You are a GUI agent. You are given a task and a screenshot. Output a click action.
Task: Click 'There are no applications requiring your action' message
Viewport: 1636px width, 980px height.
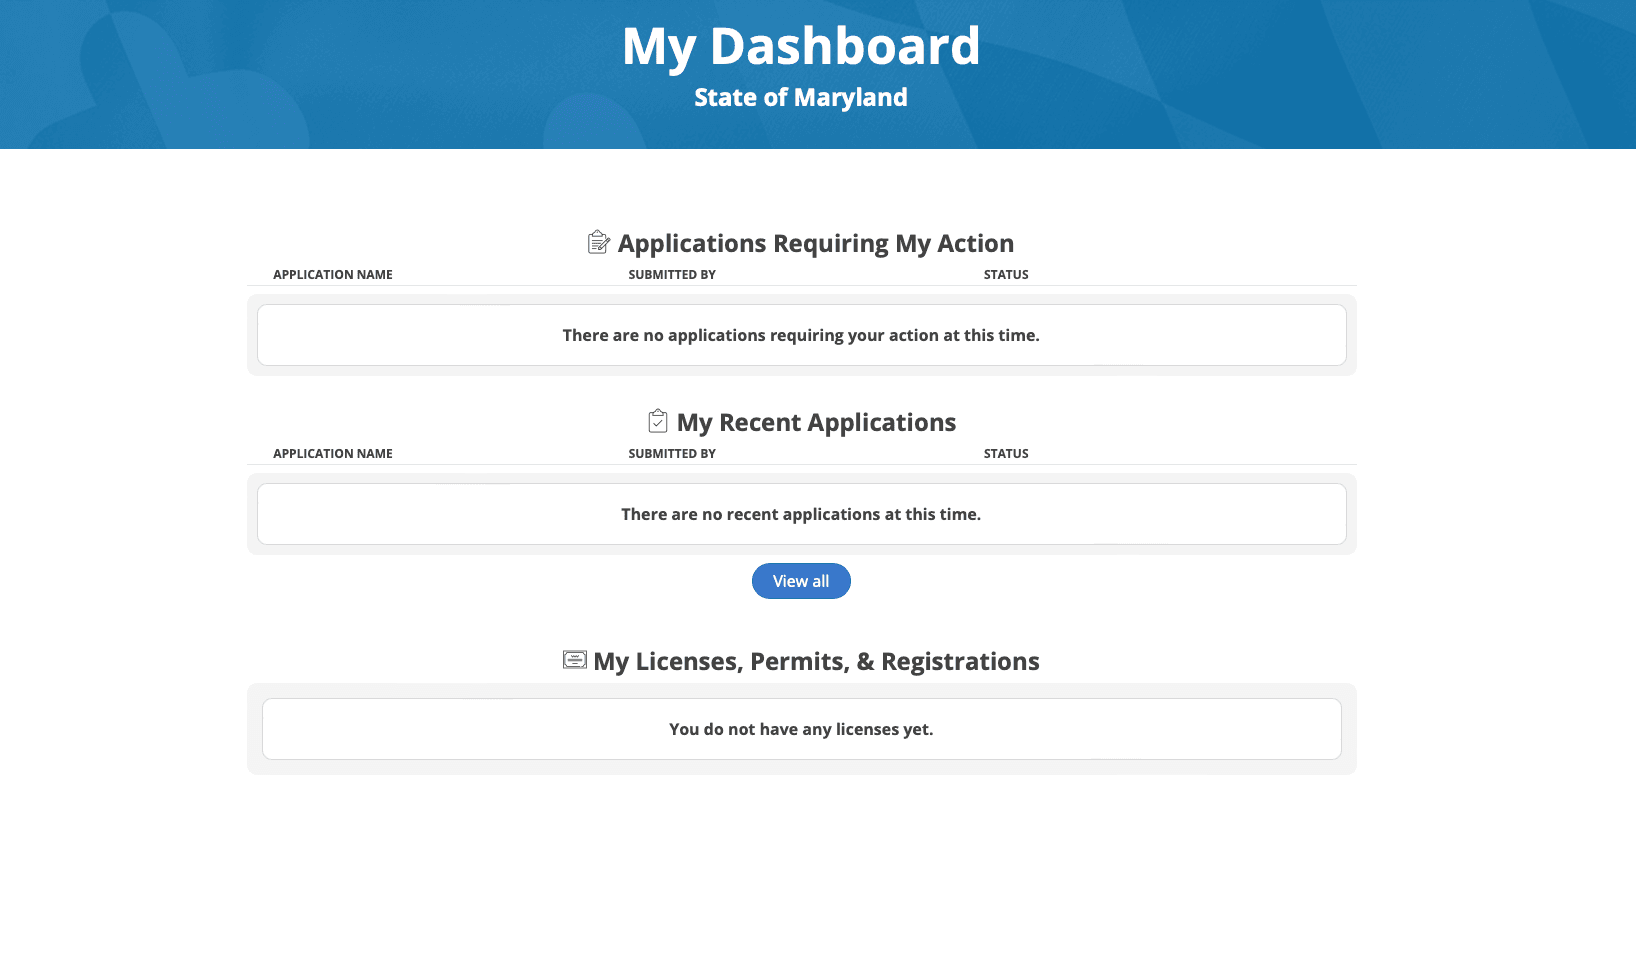point(801,335)
